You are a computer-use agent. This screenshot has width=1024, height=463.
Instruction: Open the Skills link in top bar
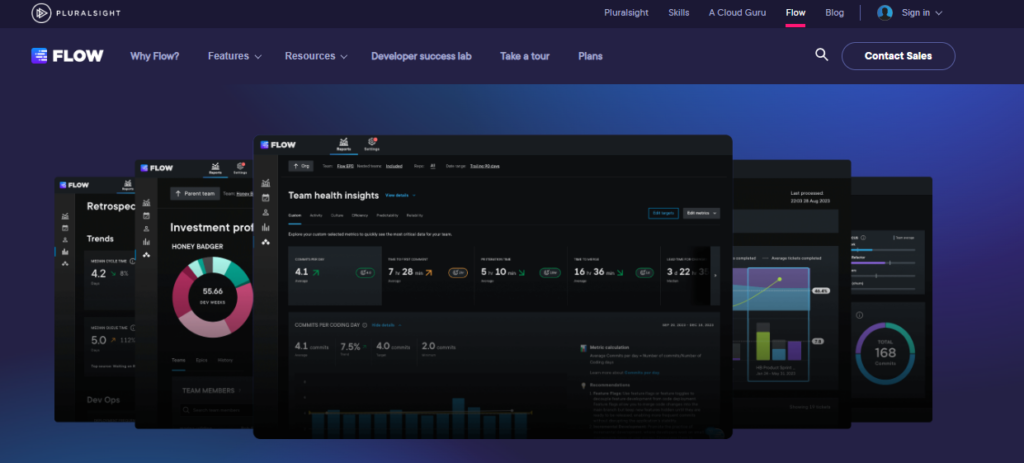coord(679,12)
